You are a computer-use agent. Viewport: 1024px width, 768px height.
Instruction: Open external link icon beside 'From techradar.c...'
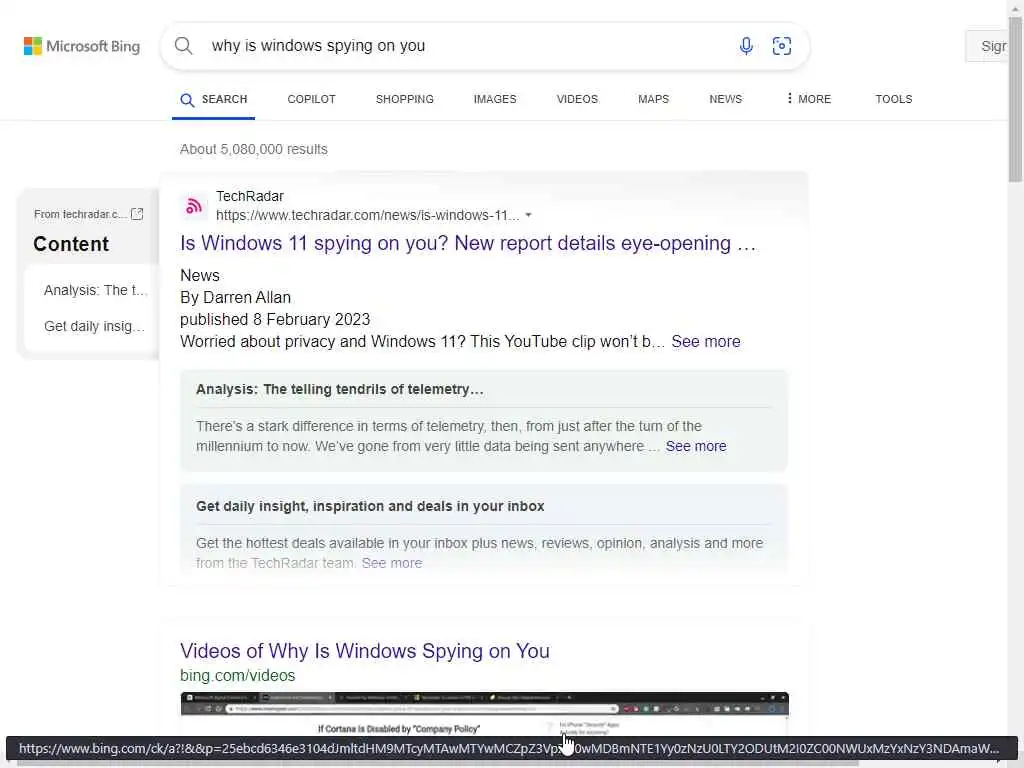coord(137,214)
